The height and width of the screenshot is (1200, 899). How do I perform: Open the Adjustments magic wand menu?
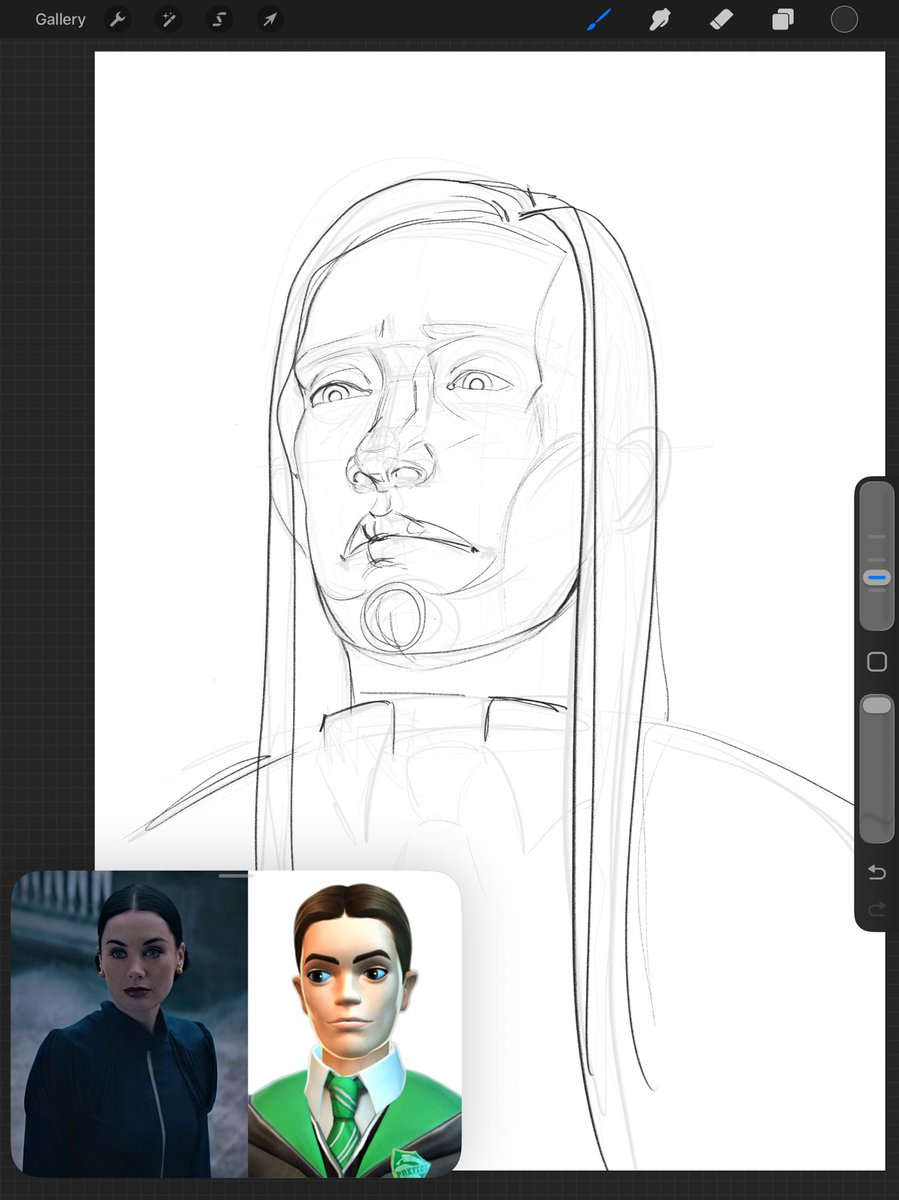(168, 19)
